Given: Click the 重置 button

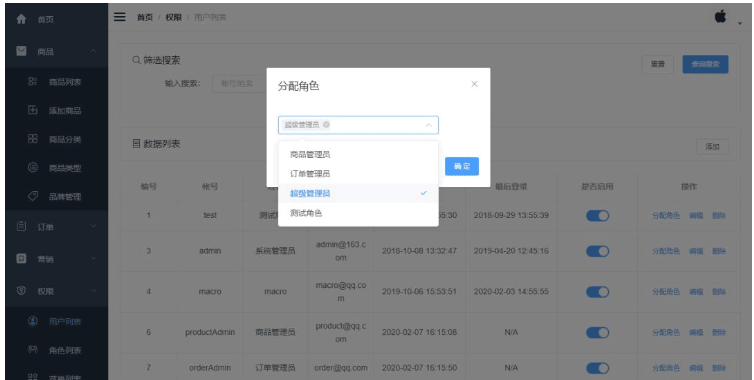Looking at the screenshot, I should tap(658, 64).
